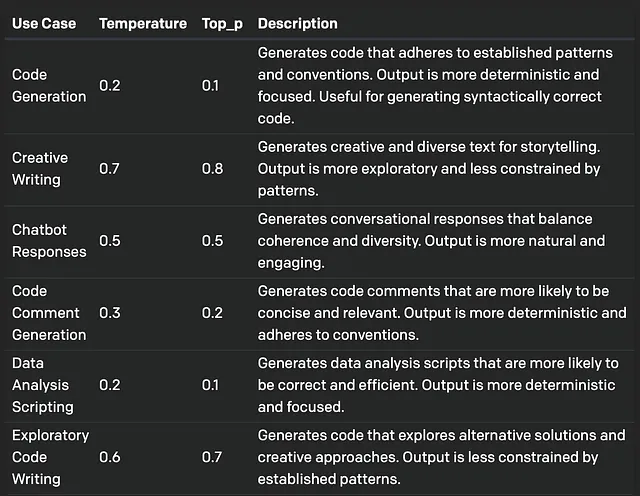Click temperature 0.7 for Creative Writing
This screenshot has height=496, width=640.
pos(109,169)
